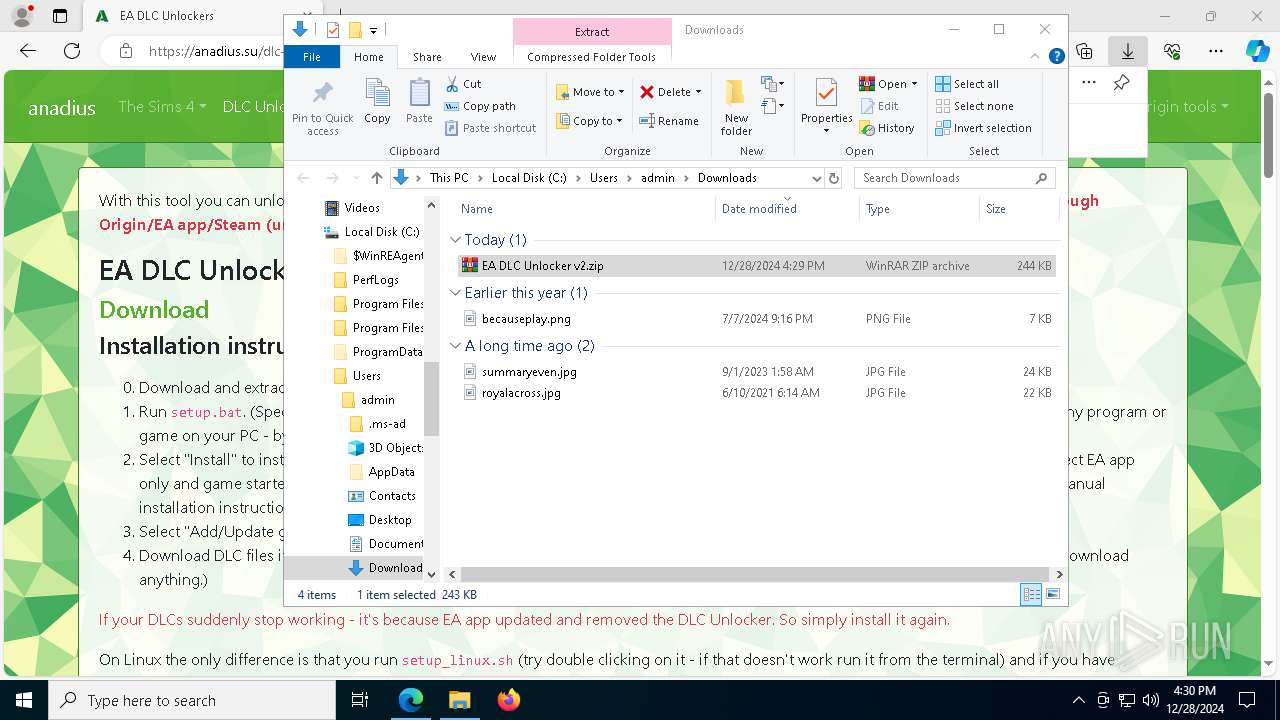
Task: Create a New folder
Action: (x=736, y=107)
